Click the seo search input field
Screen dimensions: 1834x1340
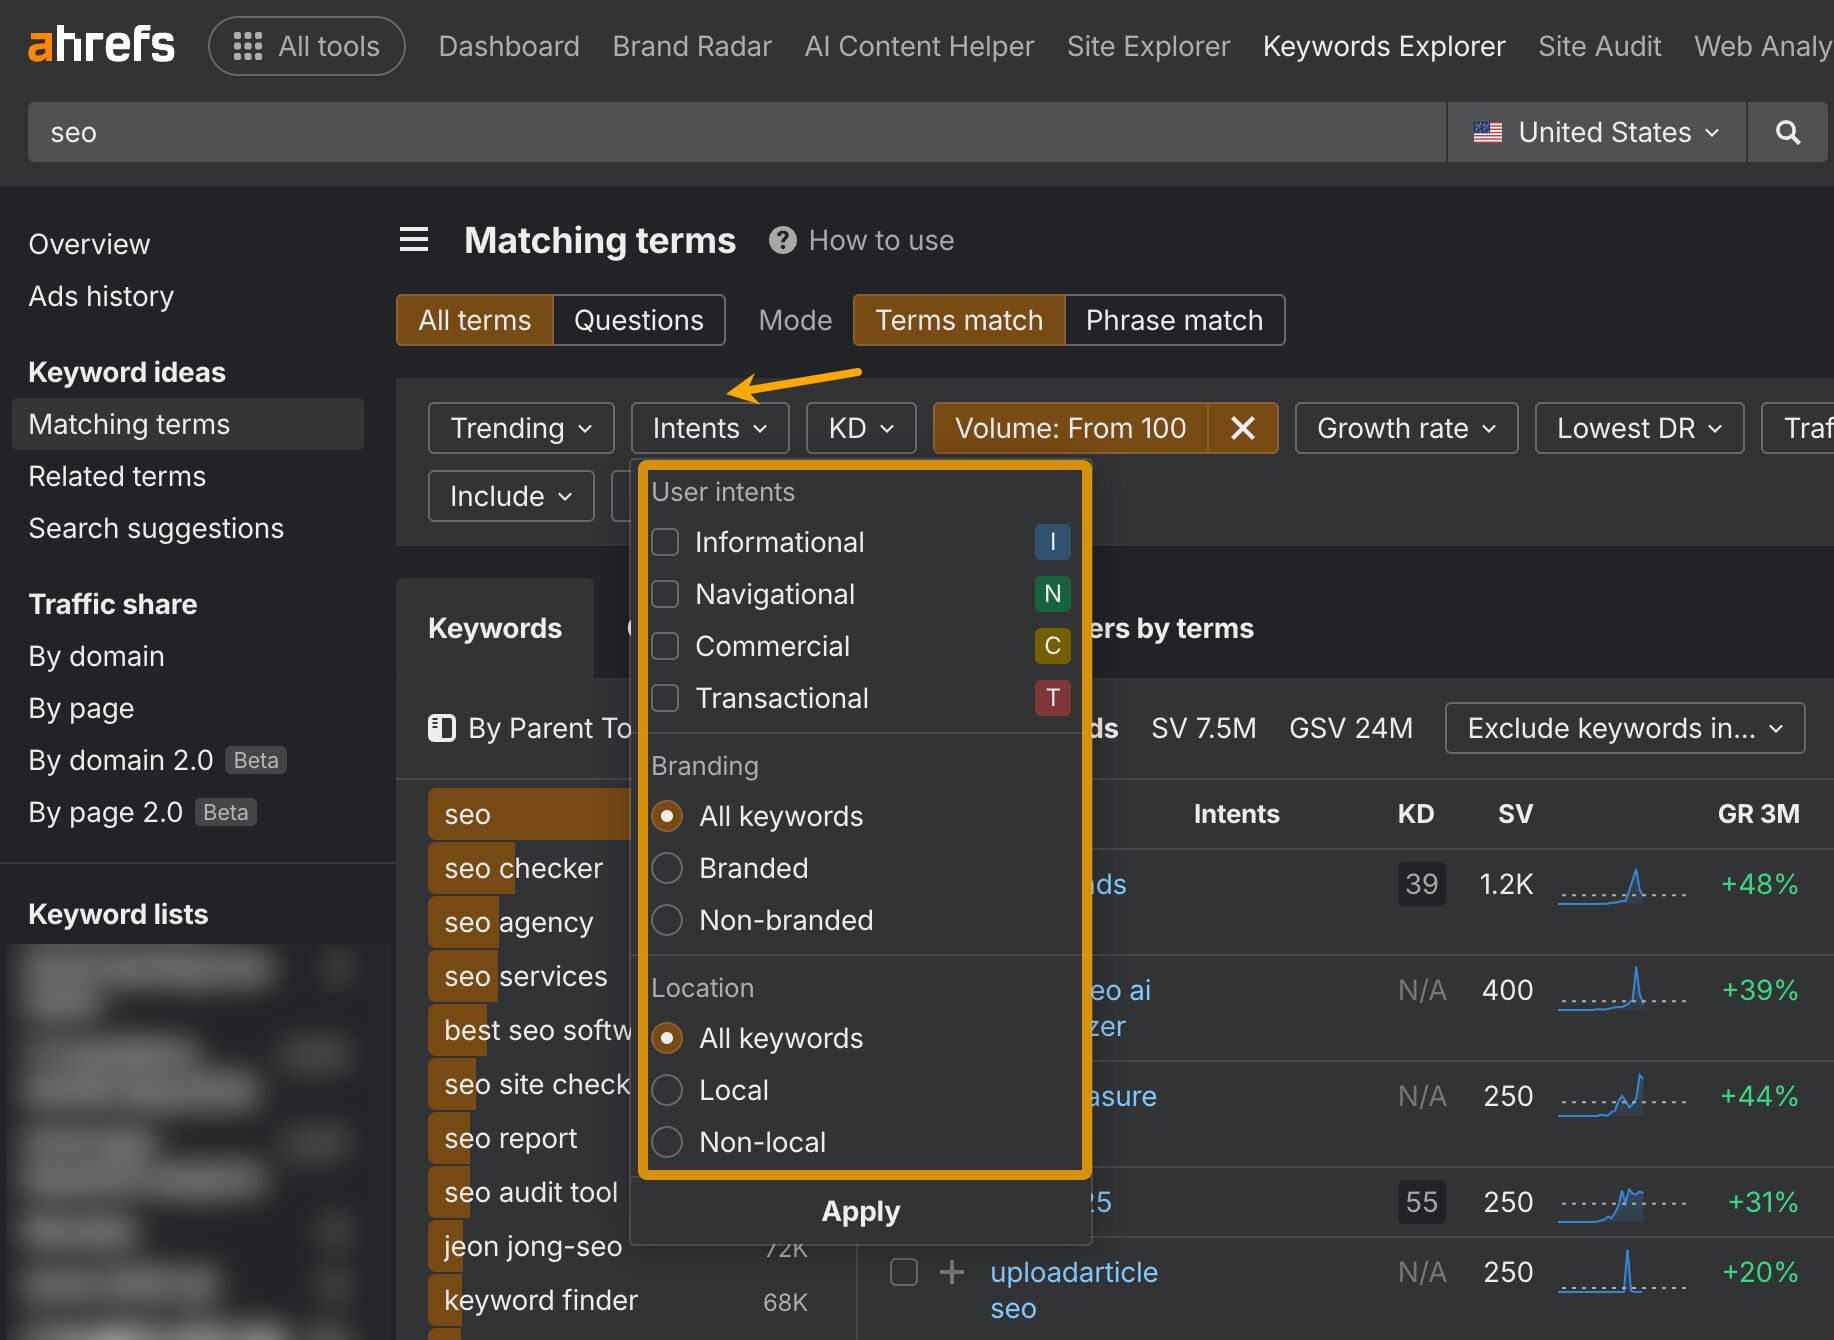[400, 132]
